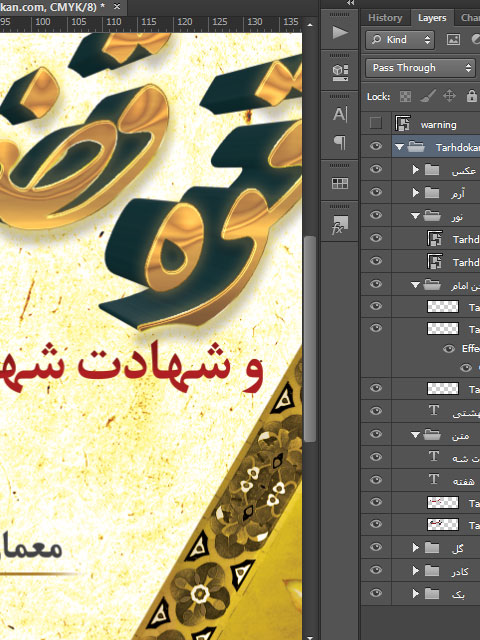Click the T icon of شه text layer
The height and width of the screenshot is (640, 480).
[434, 457]
